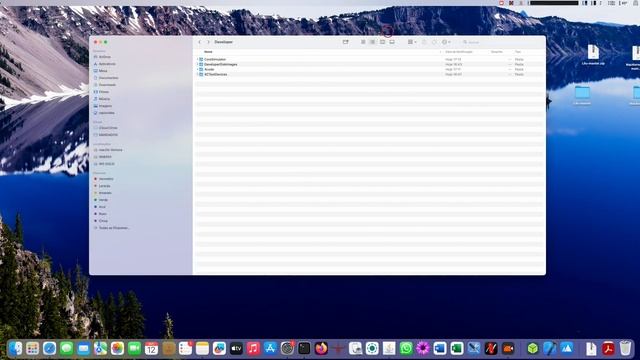640x360 pixels.
Task: Click the toolbar icon left of view buttons
Action: tap(345, 42)
